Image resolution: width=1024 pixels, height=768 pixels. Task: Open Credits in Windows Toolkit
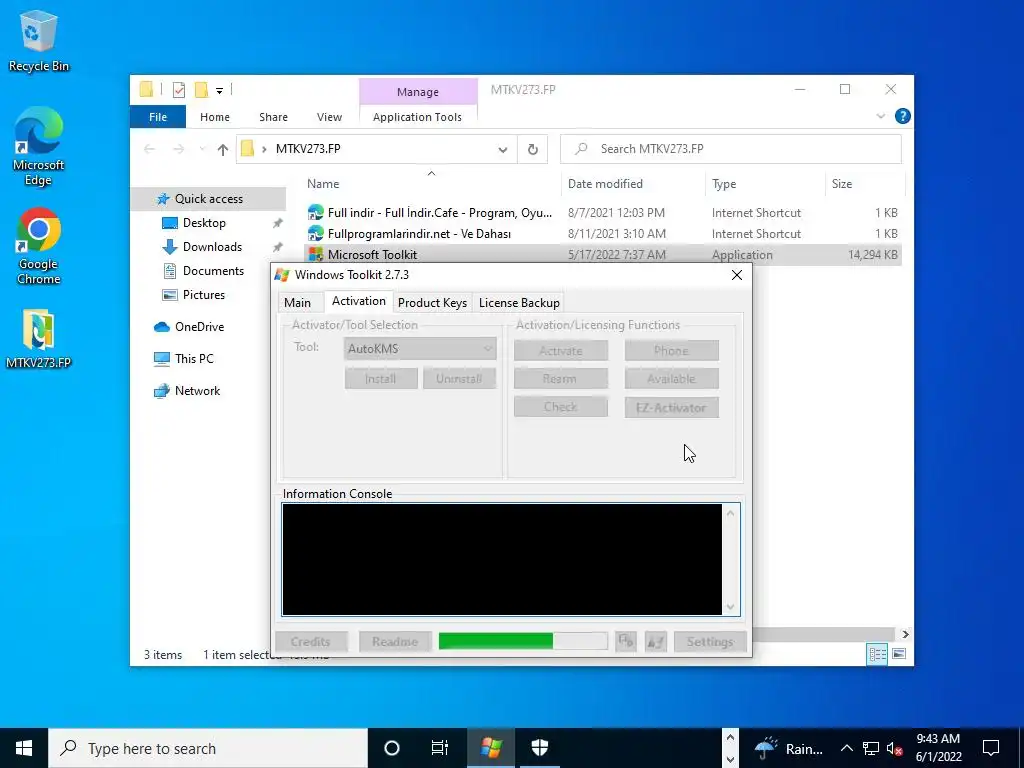click(311, 642)
